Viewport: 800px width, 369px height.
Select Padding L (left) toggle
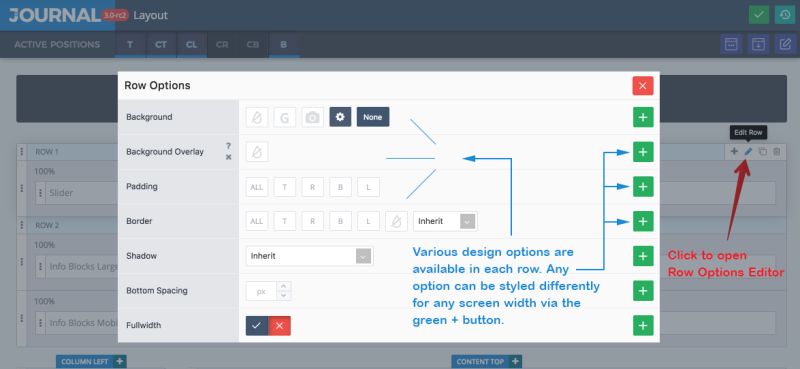pyautogui.click(x=368, y=187)
